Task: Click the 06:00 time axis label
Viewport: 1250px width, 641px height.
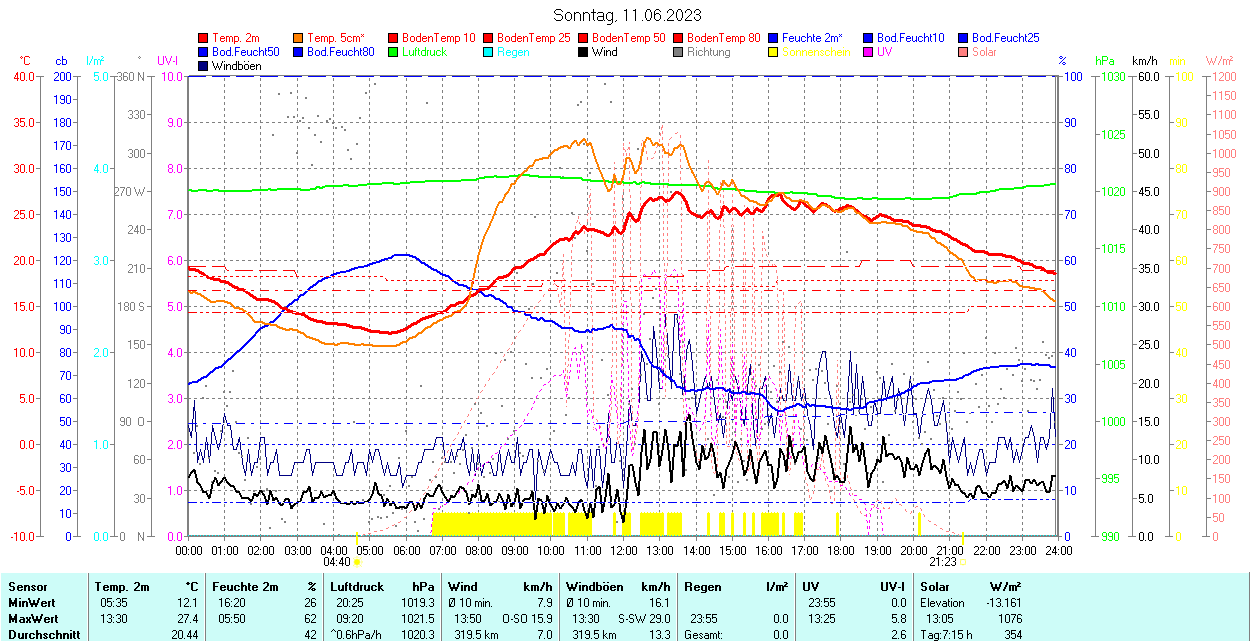Action: click(x=406, y=550)
